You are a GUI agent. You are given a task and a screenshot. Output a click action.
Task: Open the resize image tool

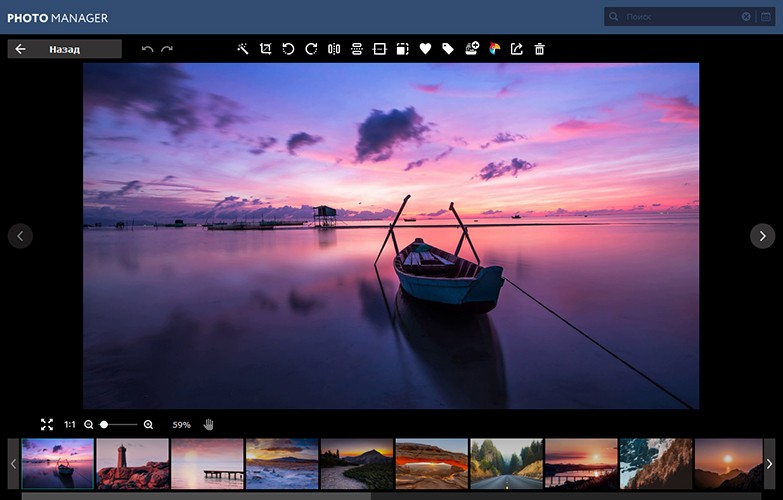(402, 48)
